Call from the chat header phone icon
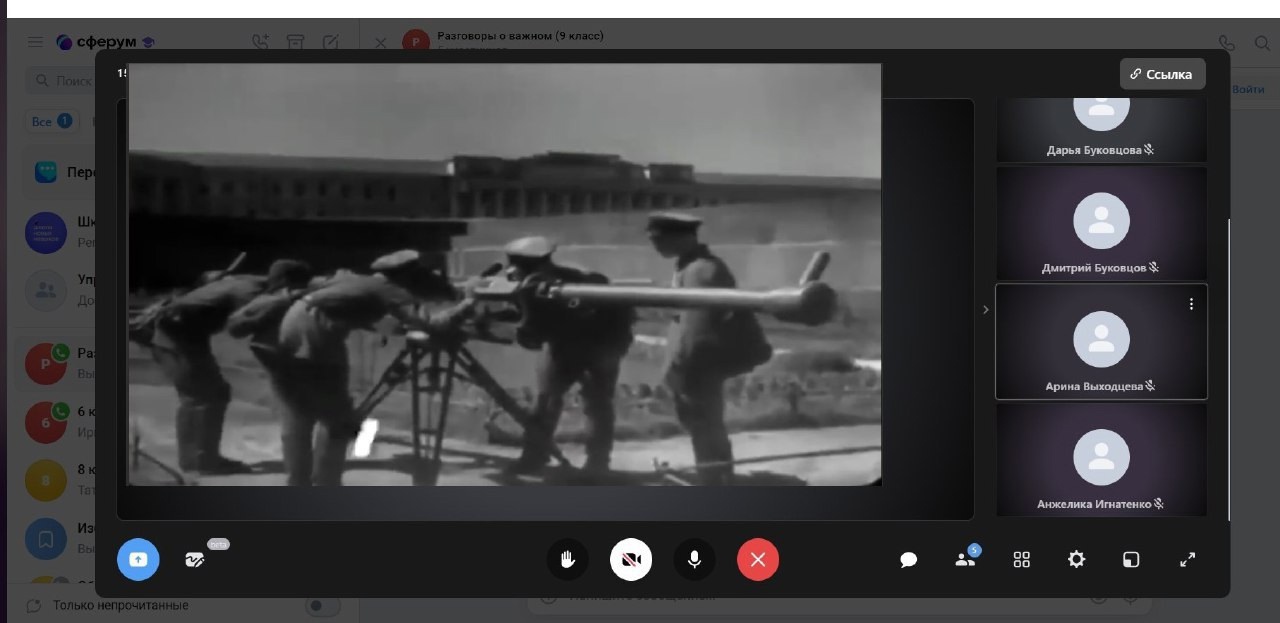 [1227, 43]
